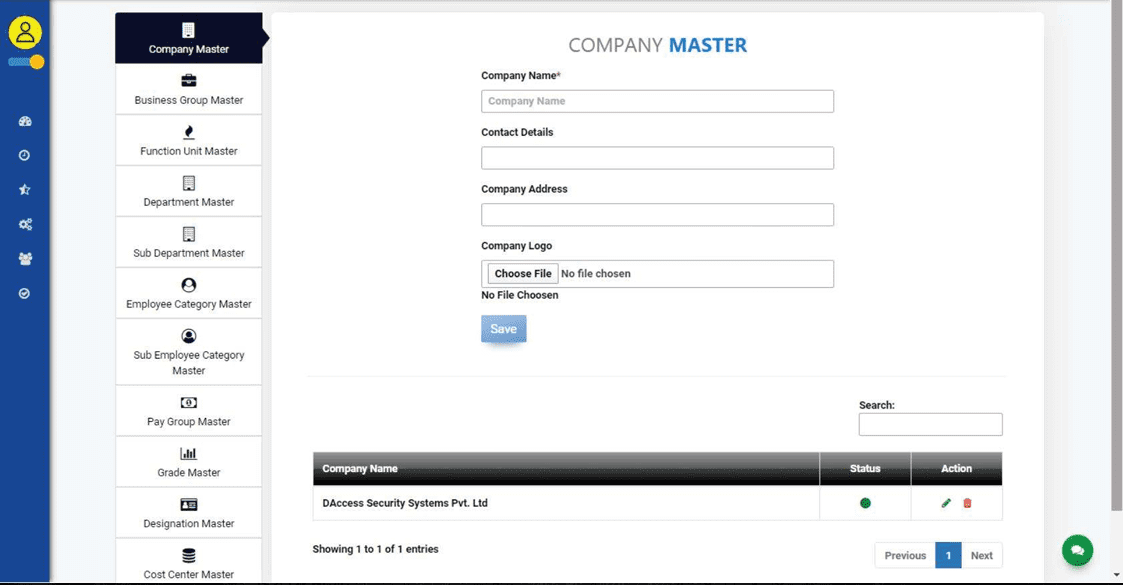
Task: Go to the Next page of entries
Action: [981, 555]
